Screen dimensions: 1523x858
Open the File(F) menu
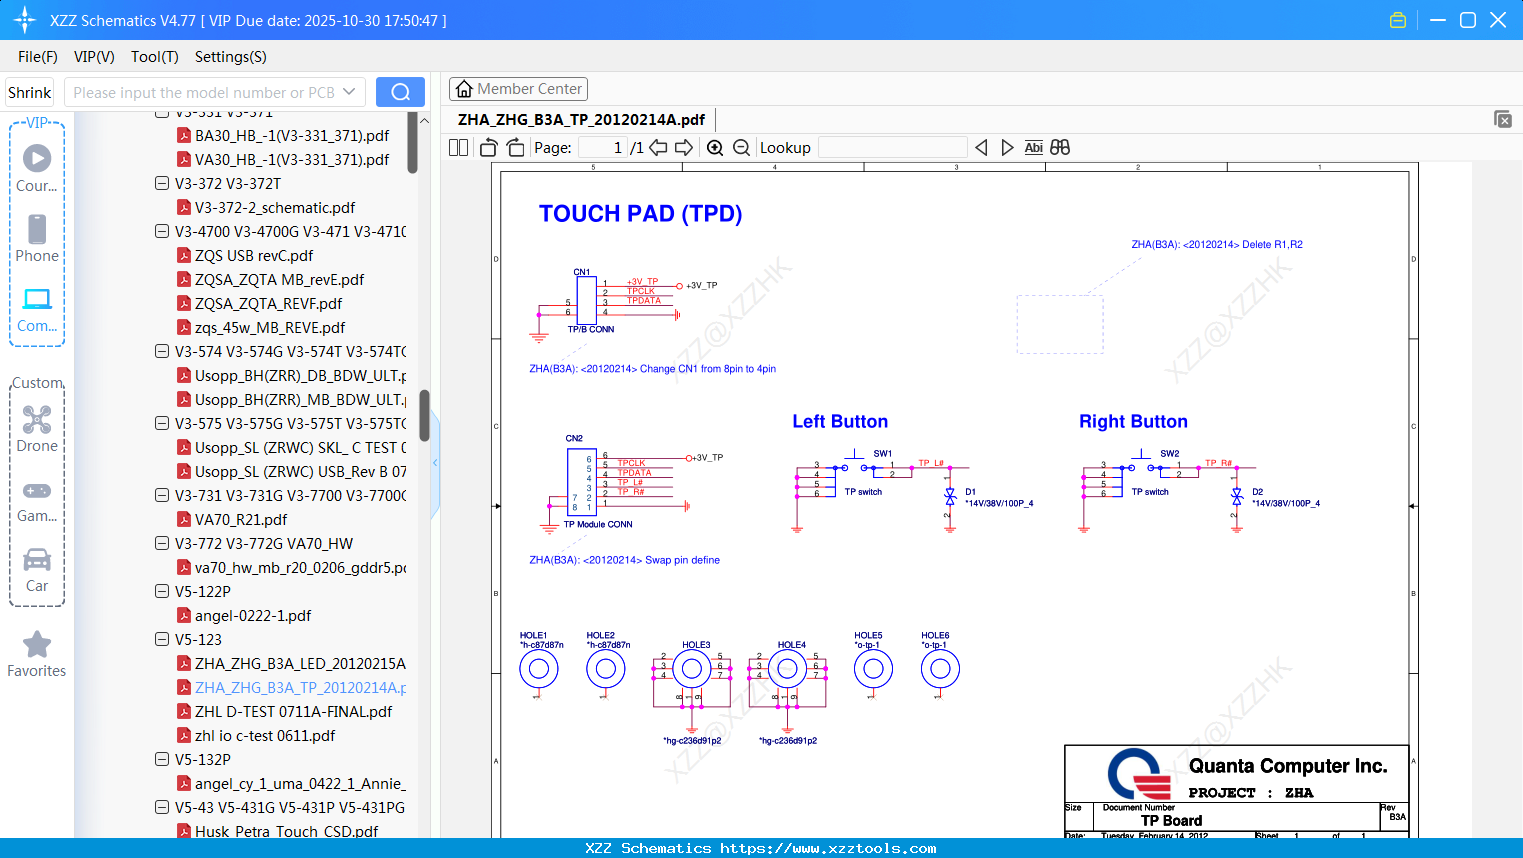(x=38, y=57)
